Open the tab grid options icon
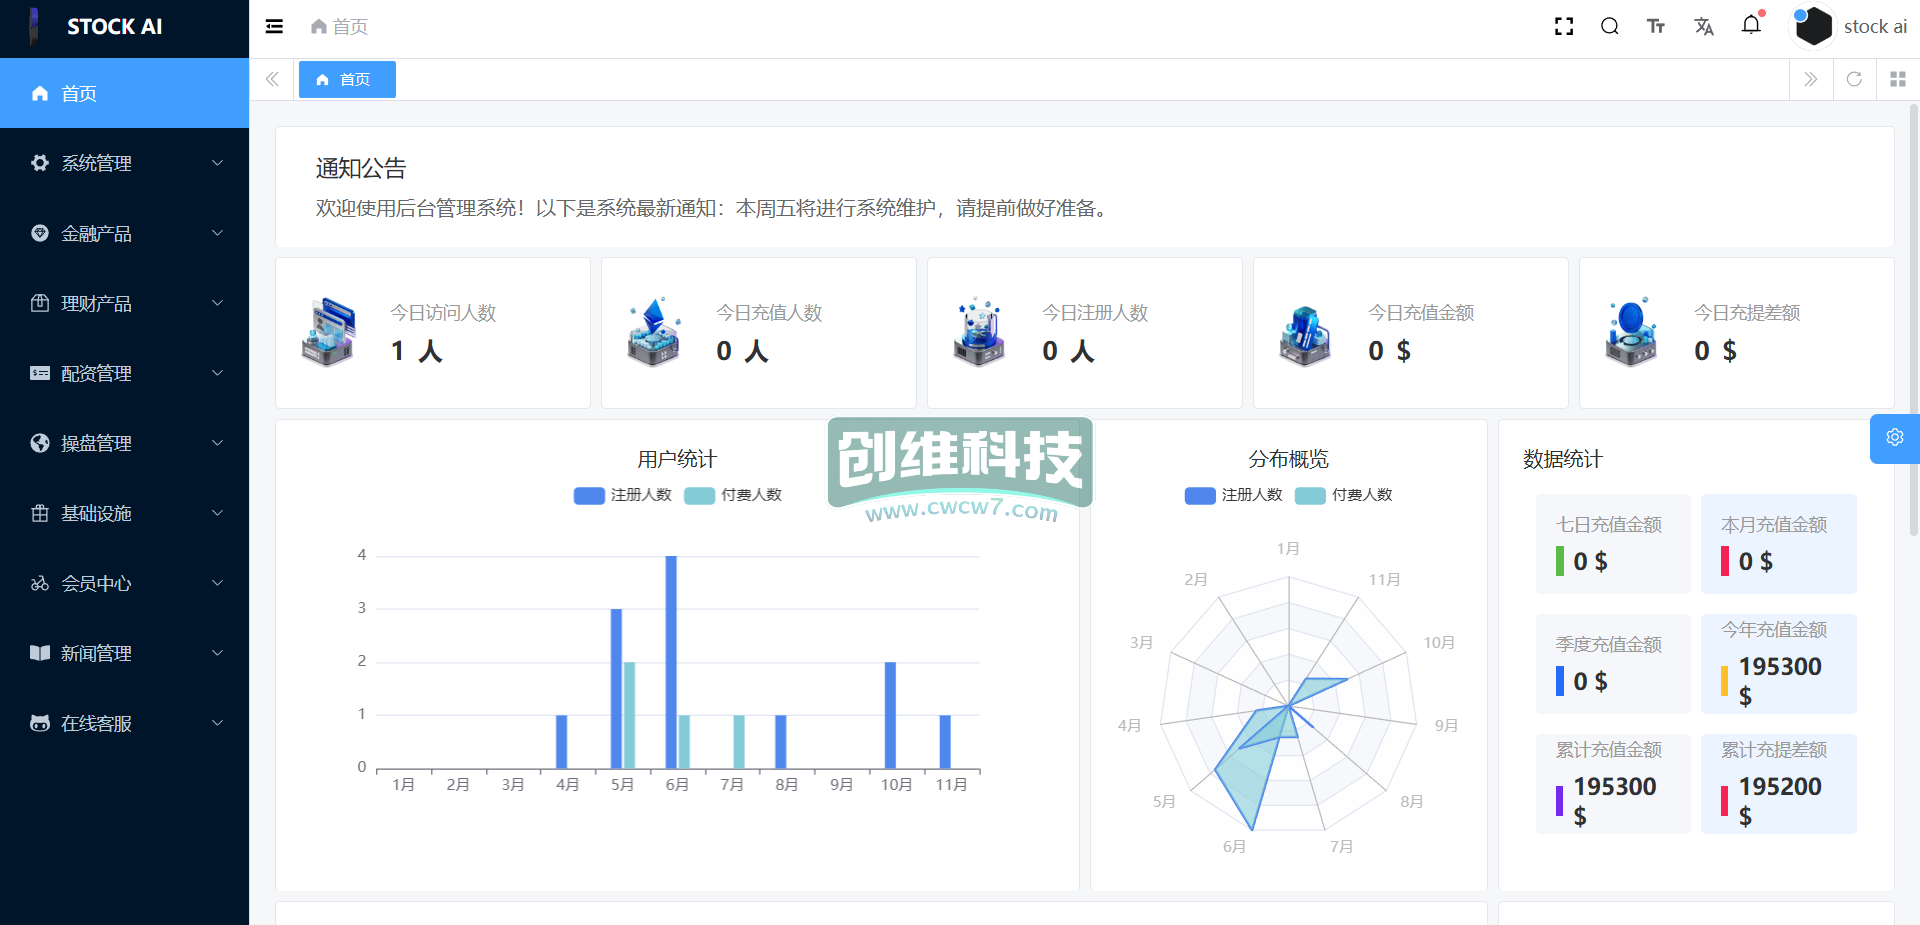The height and width of the screenshot is (925, 1920). tap(1897, 79)
